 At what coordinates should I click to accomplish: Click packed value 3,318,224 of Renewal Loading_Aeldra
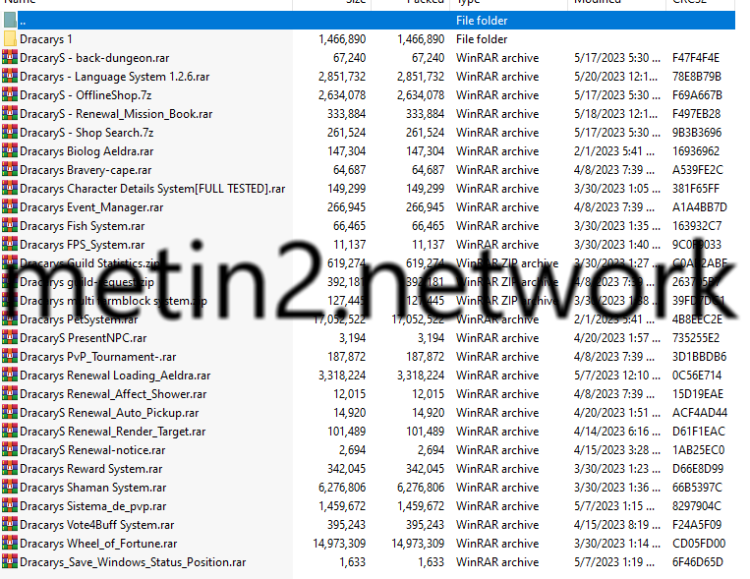click(x=420, y=376)
